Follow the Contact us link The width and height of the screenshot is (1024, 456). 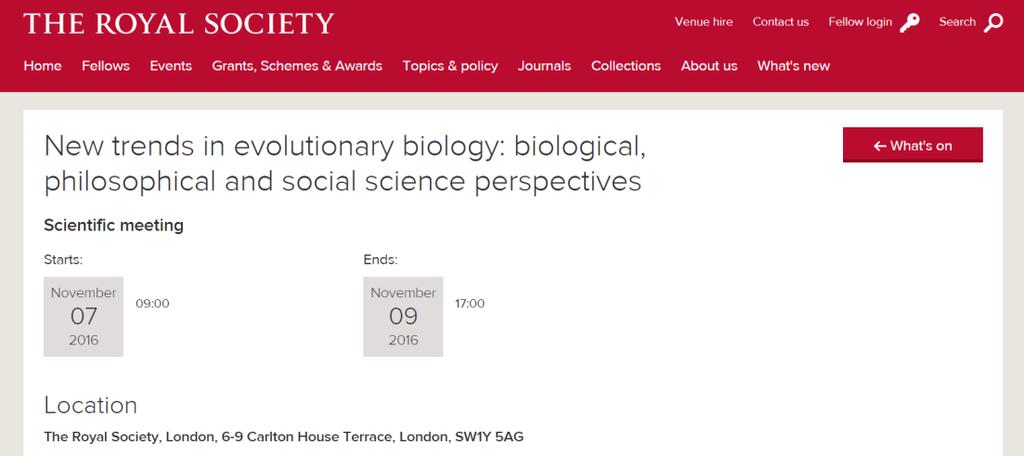(780, 22)
